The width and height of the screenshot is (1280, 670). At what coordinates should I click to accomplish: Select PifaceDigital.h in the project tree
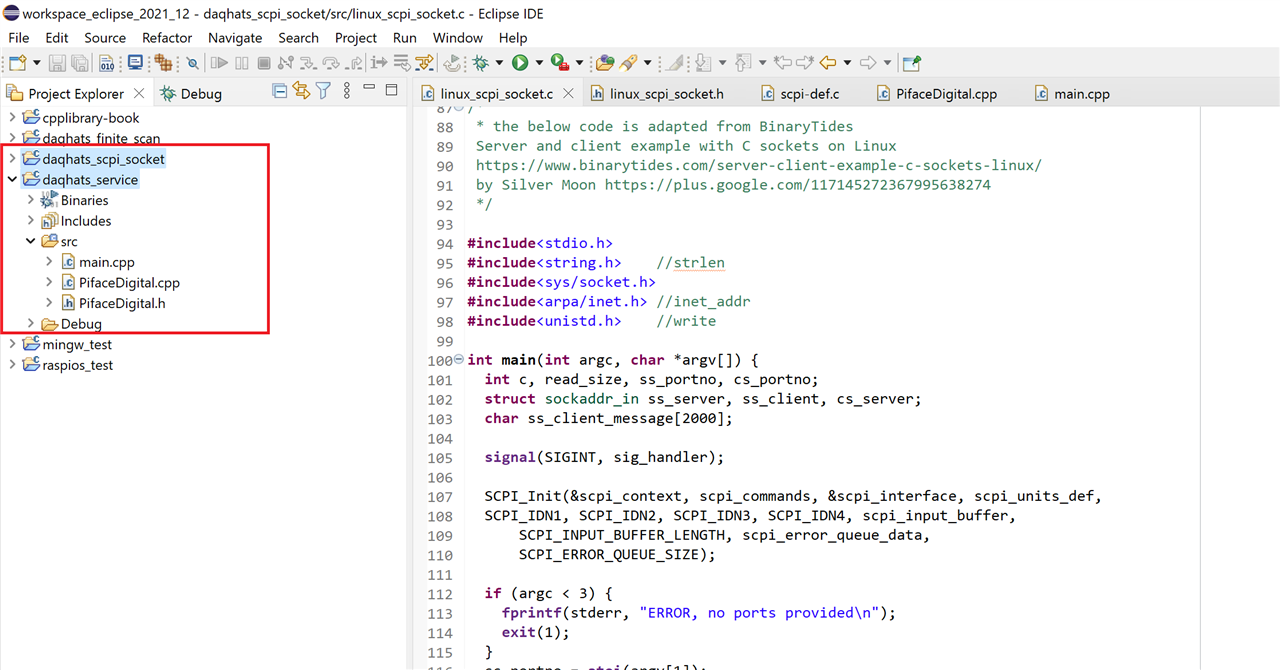click(x=122, y=303)
